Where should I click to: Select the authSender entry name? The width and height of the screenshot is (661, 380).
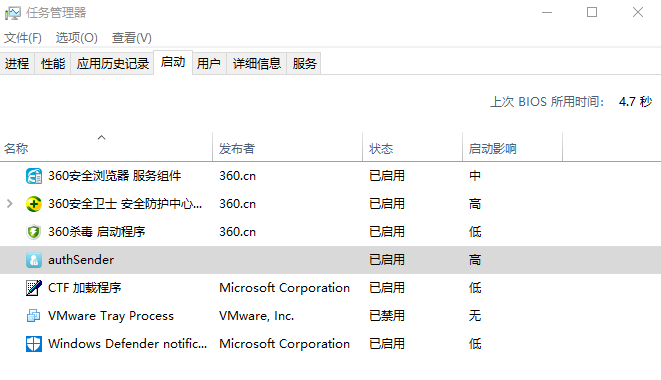coord(81,260)
